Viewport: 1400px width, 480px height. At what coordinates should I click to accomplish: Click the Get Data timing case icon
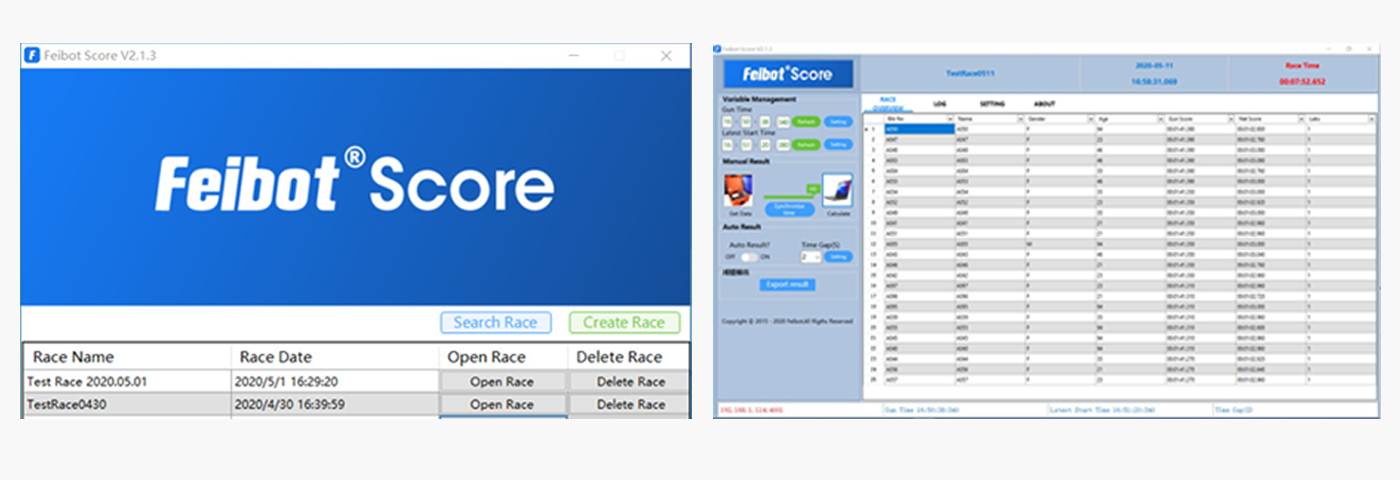click(738, 190)
